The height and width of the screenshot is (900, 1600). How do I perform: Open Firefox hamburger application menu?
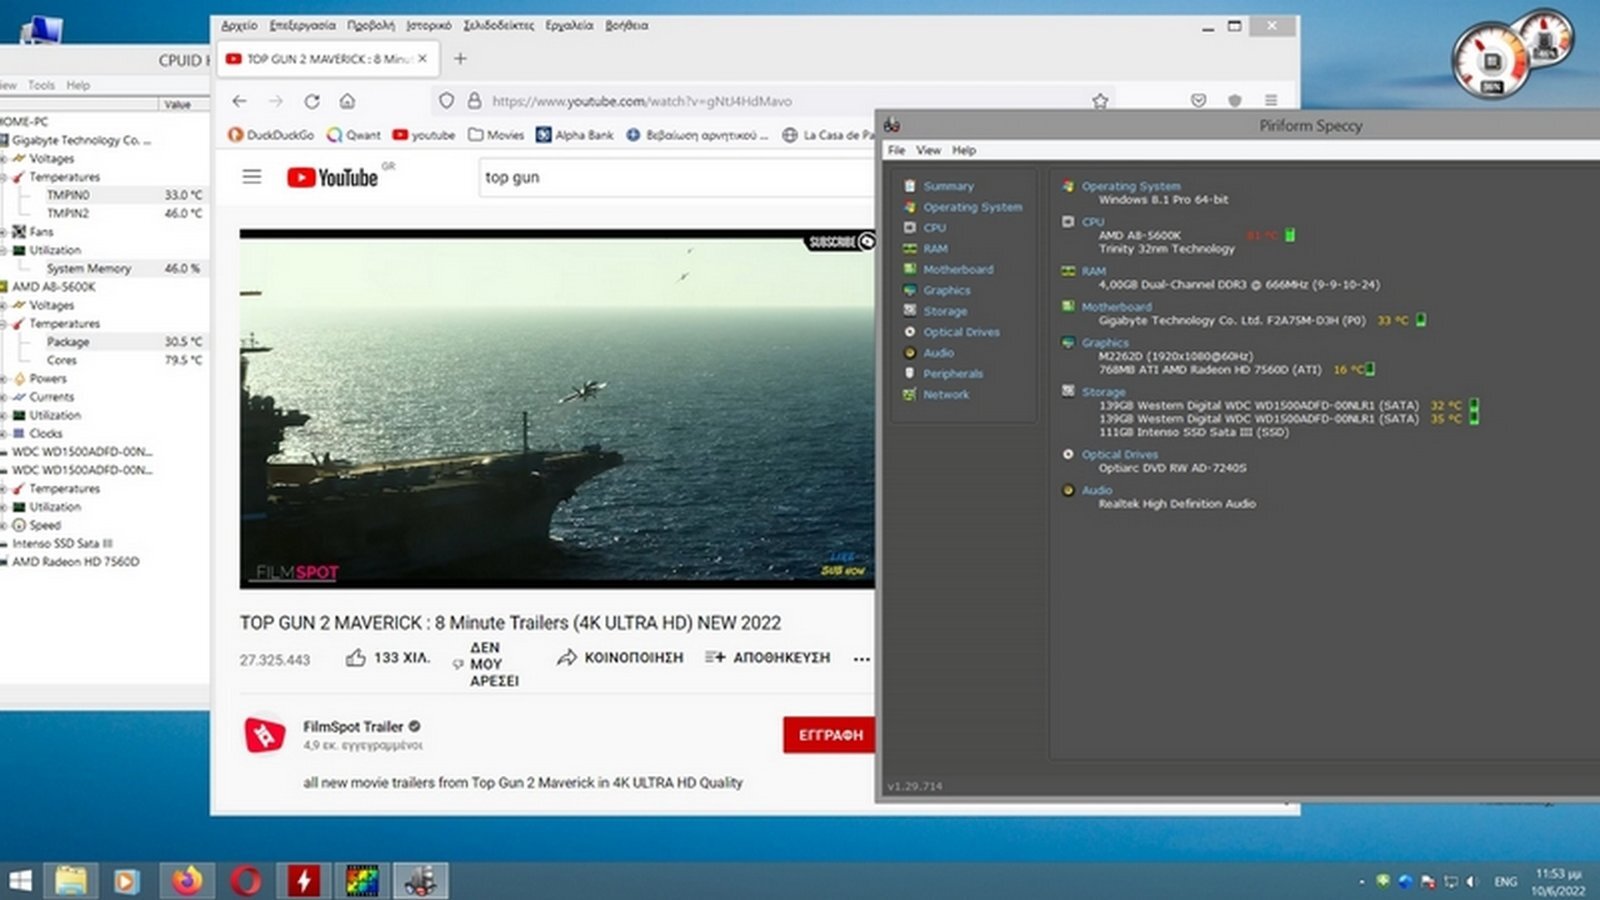pyautogui.click(x=1271, y=101)
